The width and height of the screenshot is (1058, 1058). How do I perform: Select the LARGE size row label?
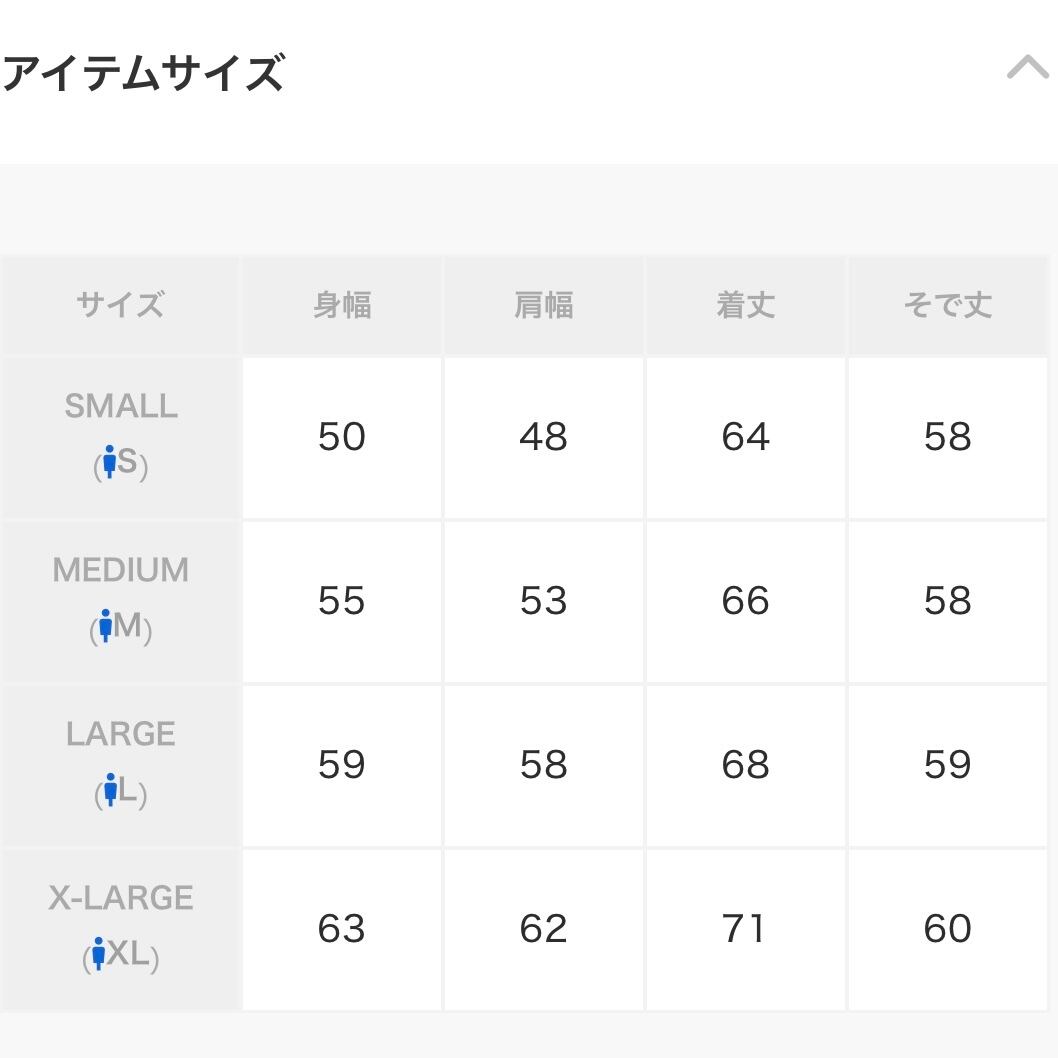coord(121,734)
